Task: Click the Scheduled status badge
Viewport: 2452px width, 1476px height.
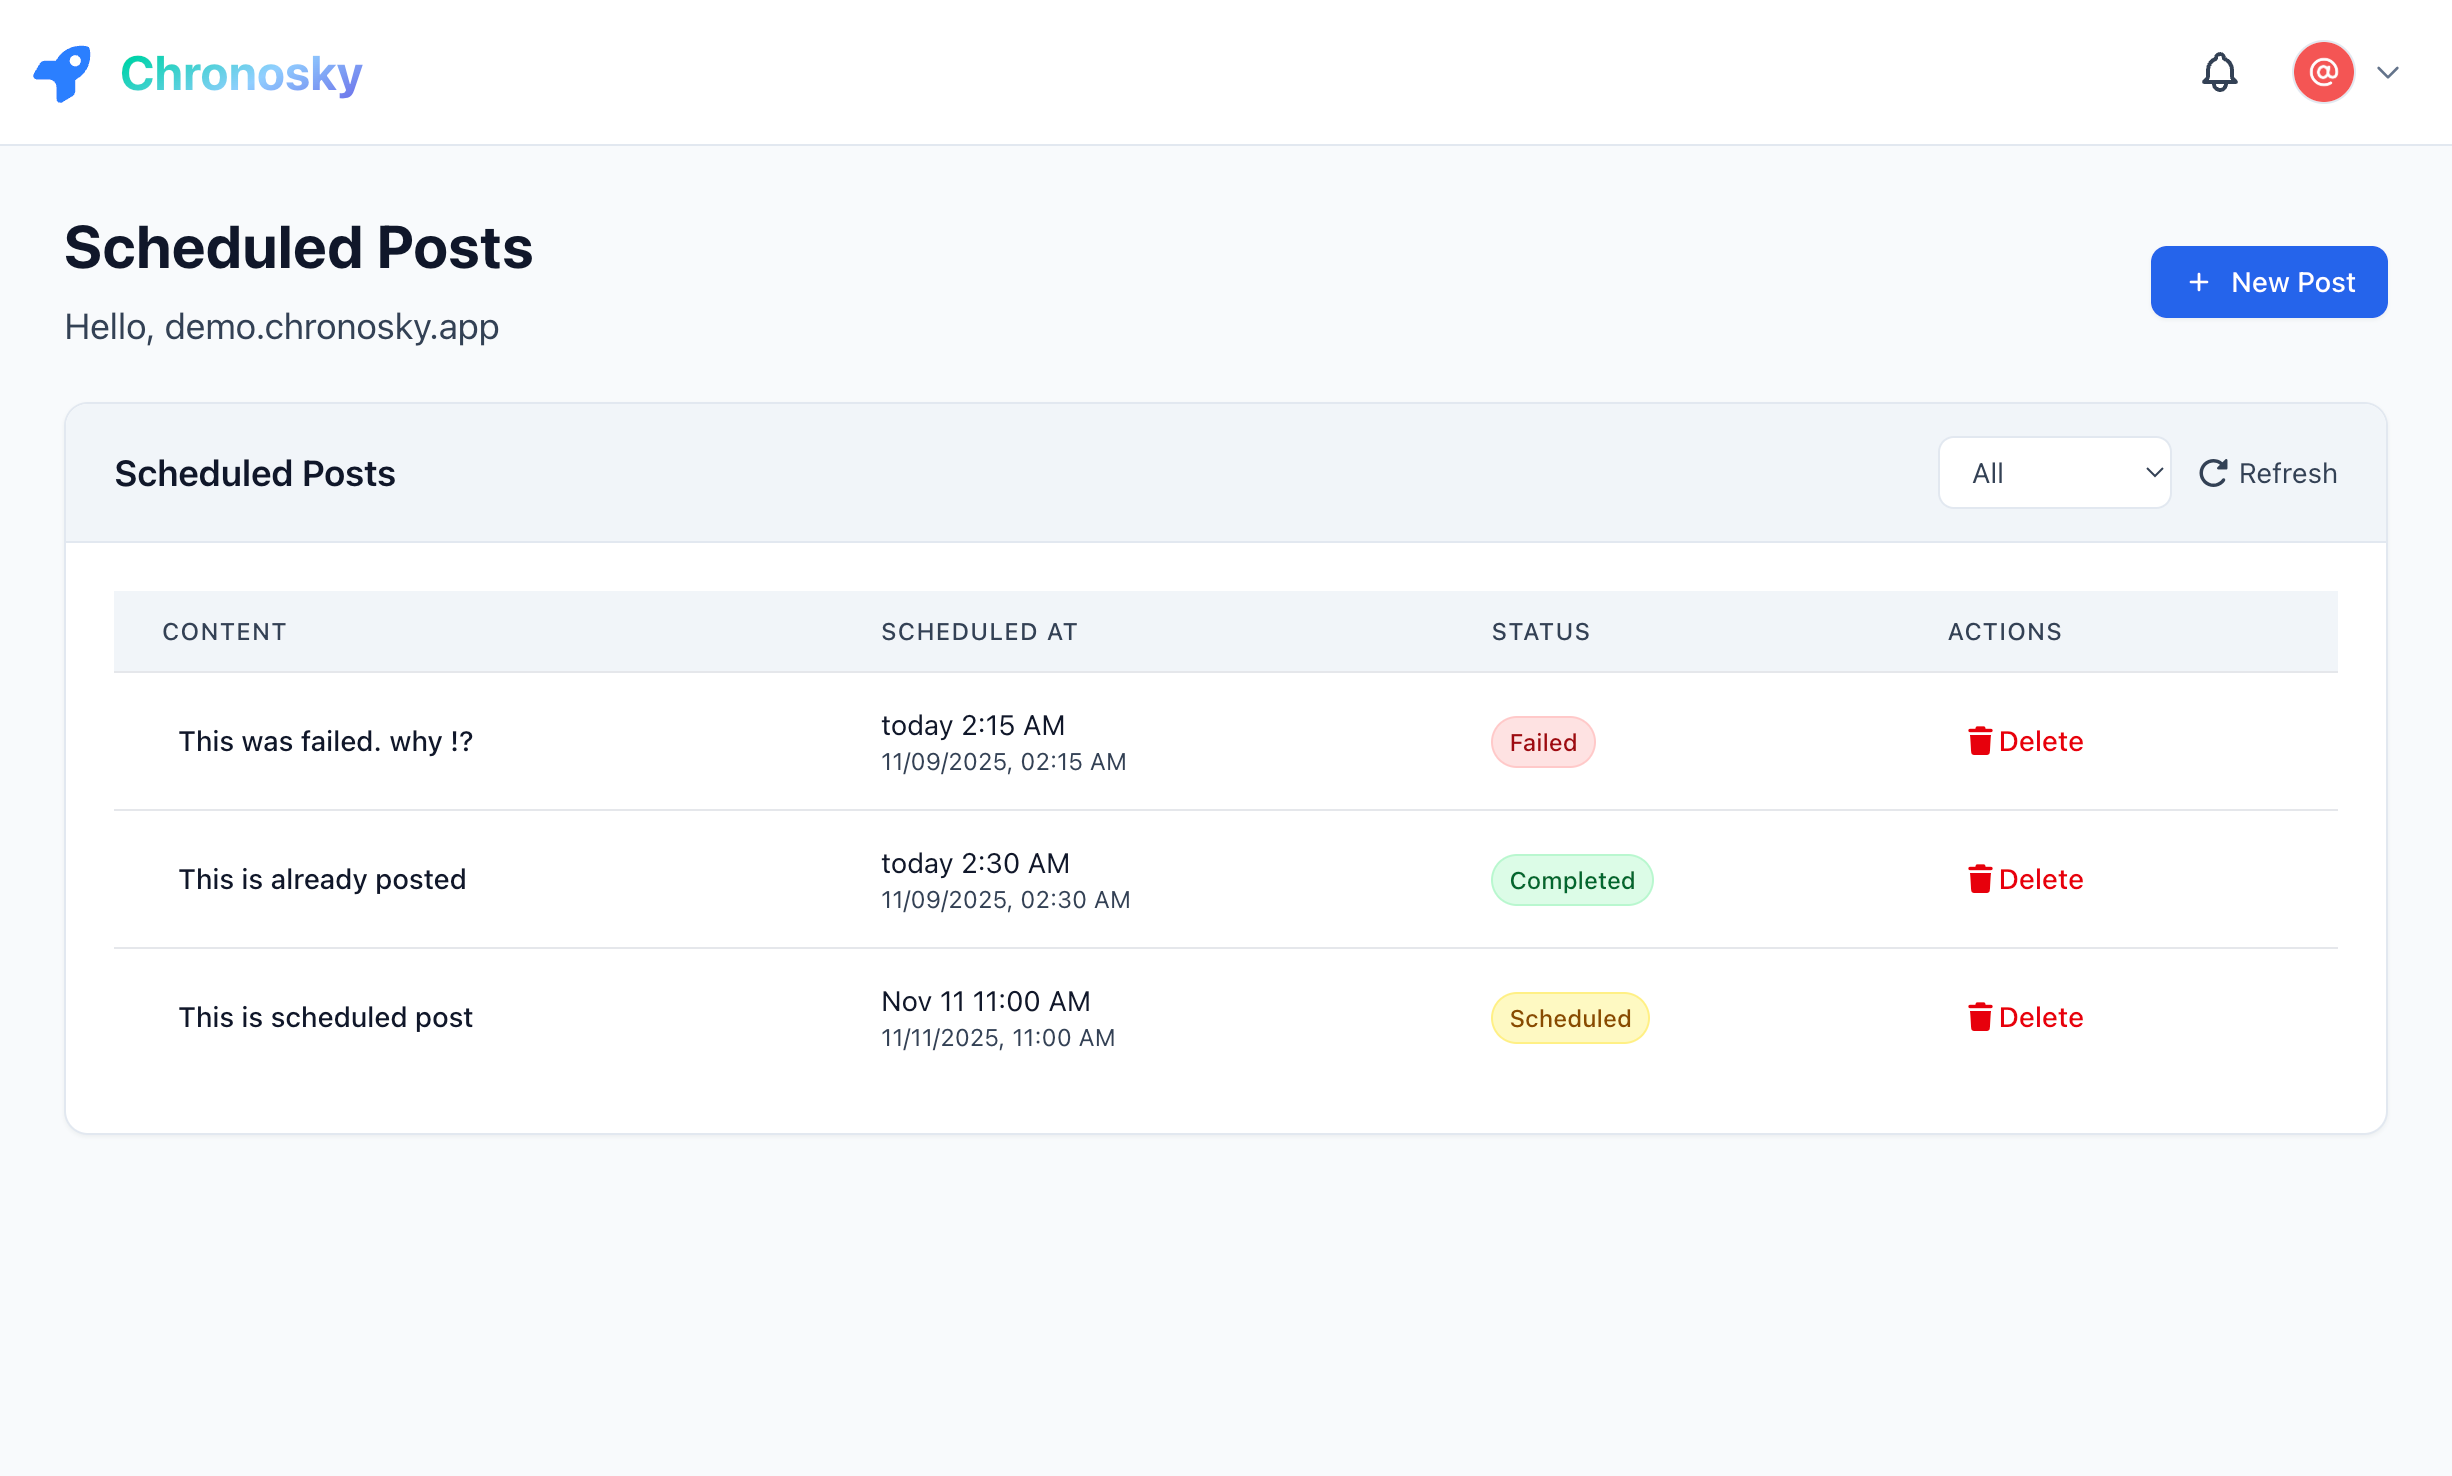Action: click(1570, 1018)
